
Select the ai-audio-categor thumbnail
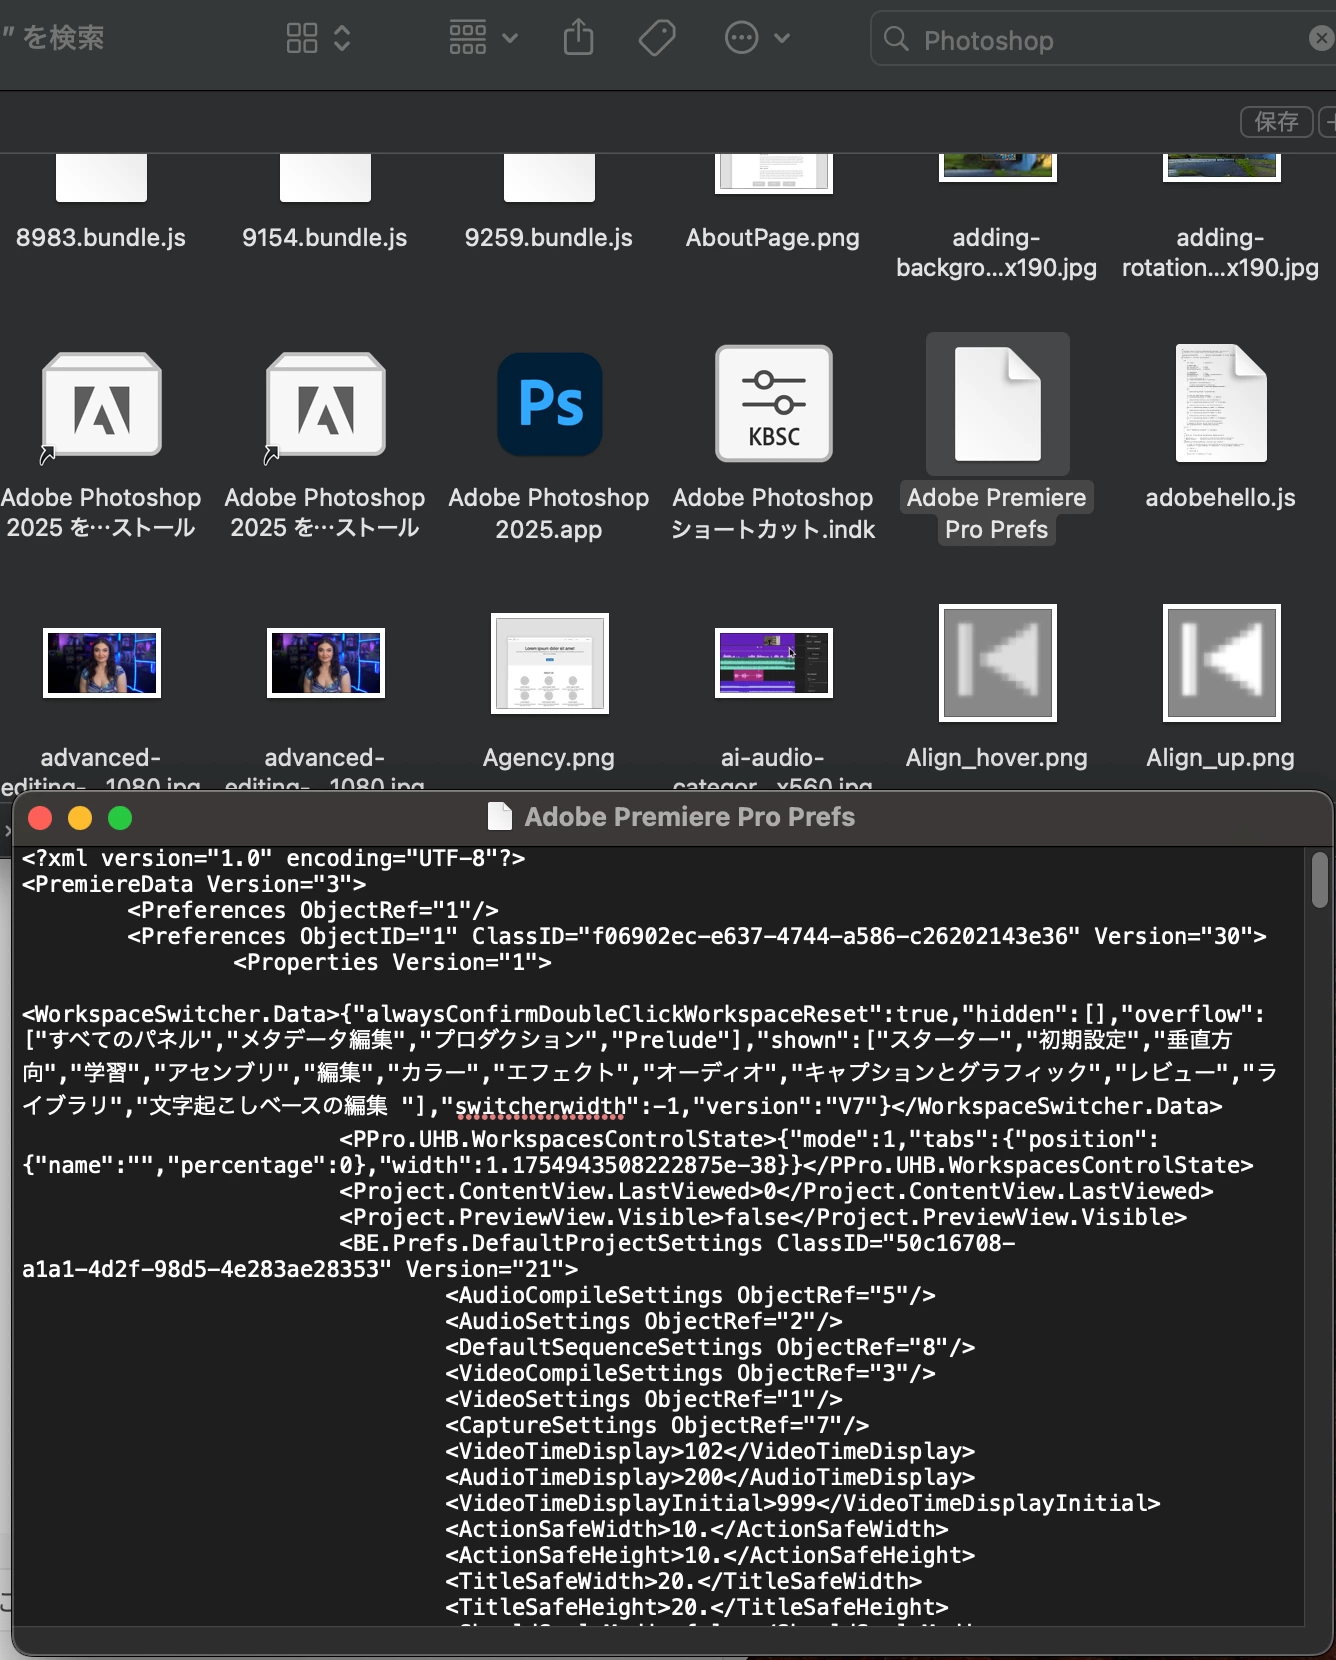(x=773, y=662)
